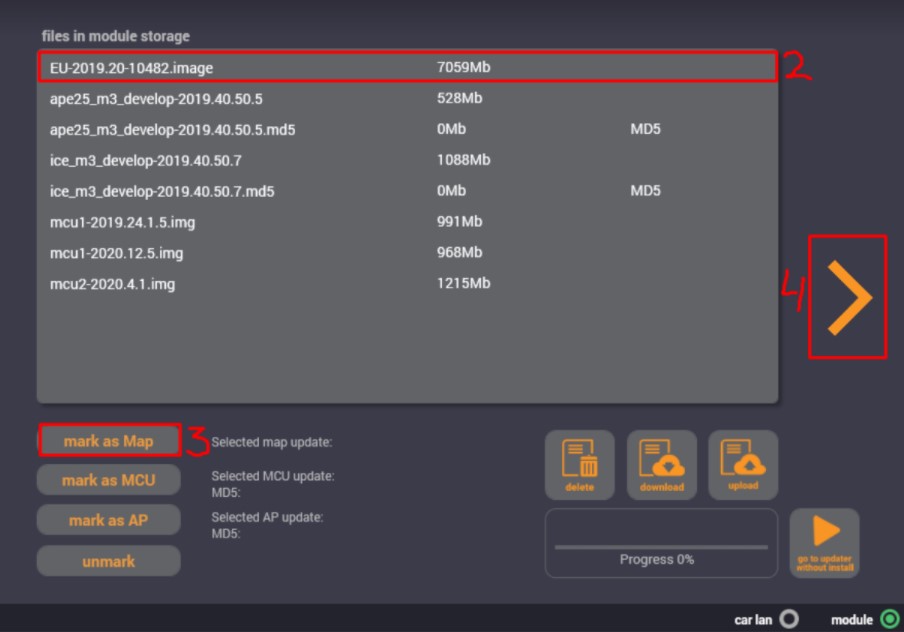
Task: Select ice_m3_develop-2019.40.50.7 file
Action: click(x=407, y=160)
